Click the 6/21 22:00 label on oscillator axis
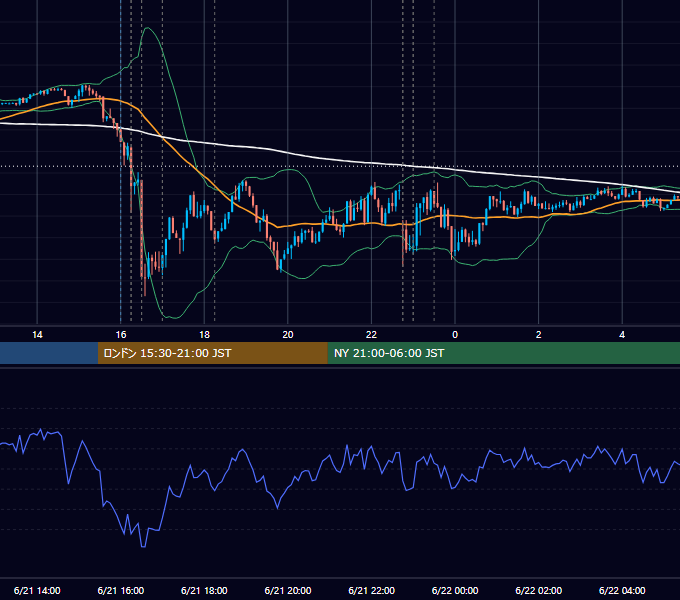This screenshot has width=680, height=600. tap(372, 590)
